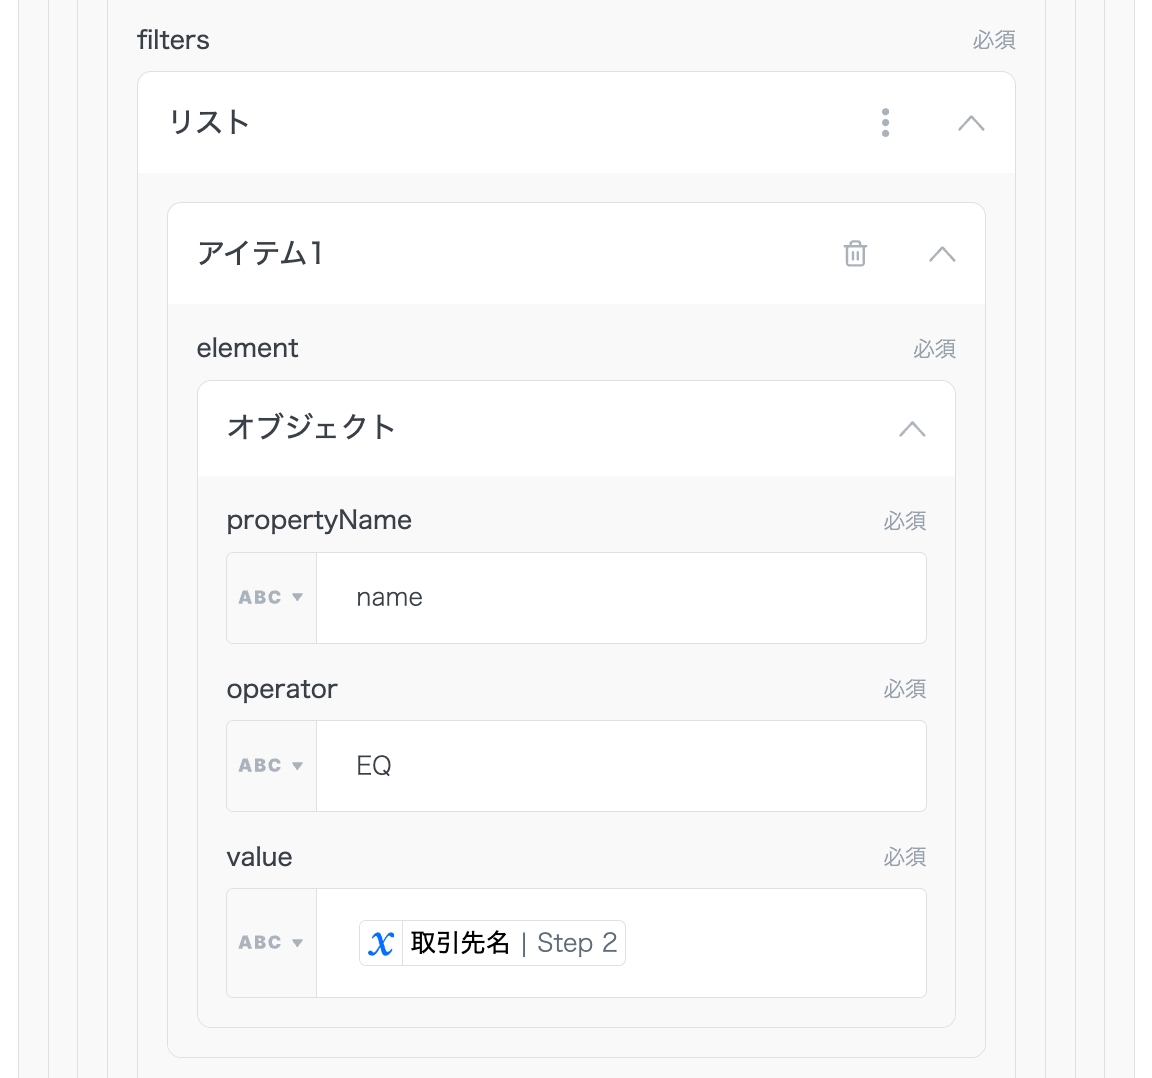Screen dimensions: 1152x1078
Task: Delete アイテム1 with the trash icon
Action: click(855, 254)
